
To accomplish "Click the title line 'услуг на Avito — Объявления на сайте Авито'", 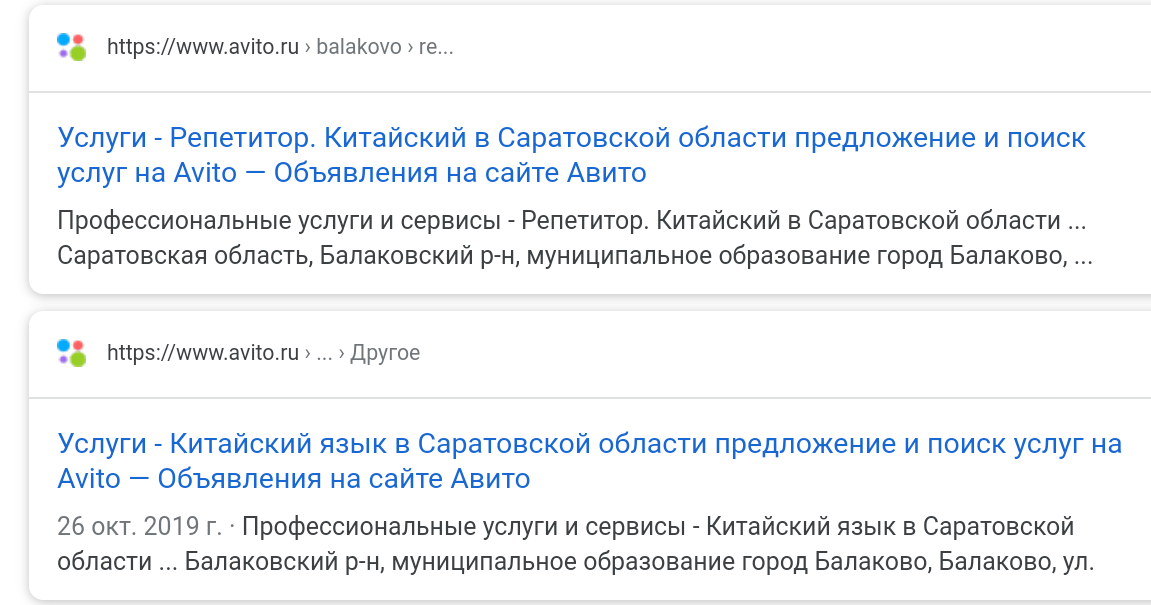I will coord(352,173).
